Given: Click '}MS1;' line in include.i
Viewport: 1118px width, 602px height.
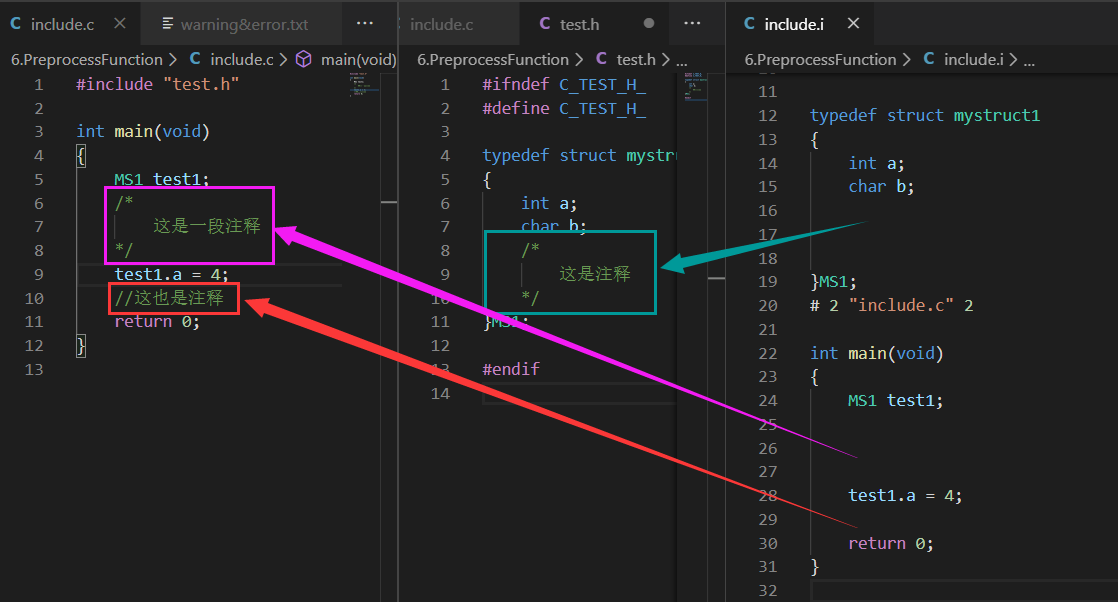Looking at the screenshot, I should click(834, 282).
